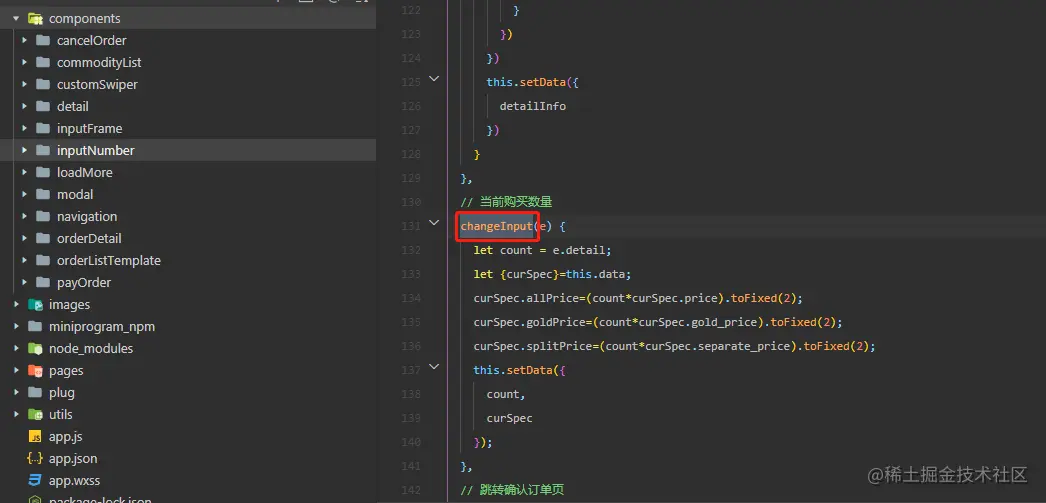Fold the changeInput function at line 131
Screen dimensions: 1046x503
tap(434, 222)
